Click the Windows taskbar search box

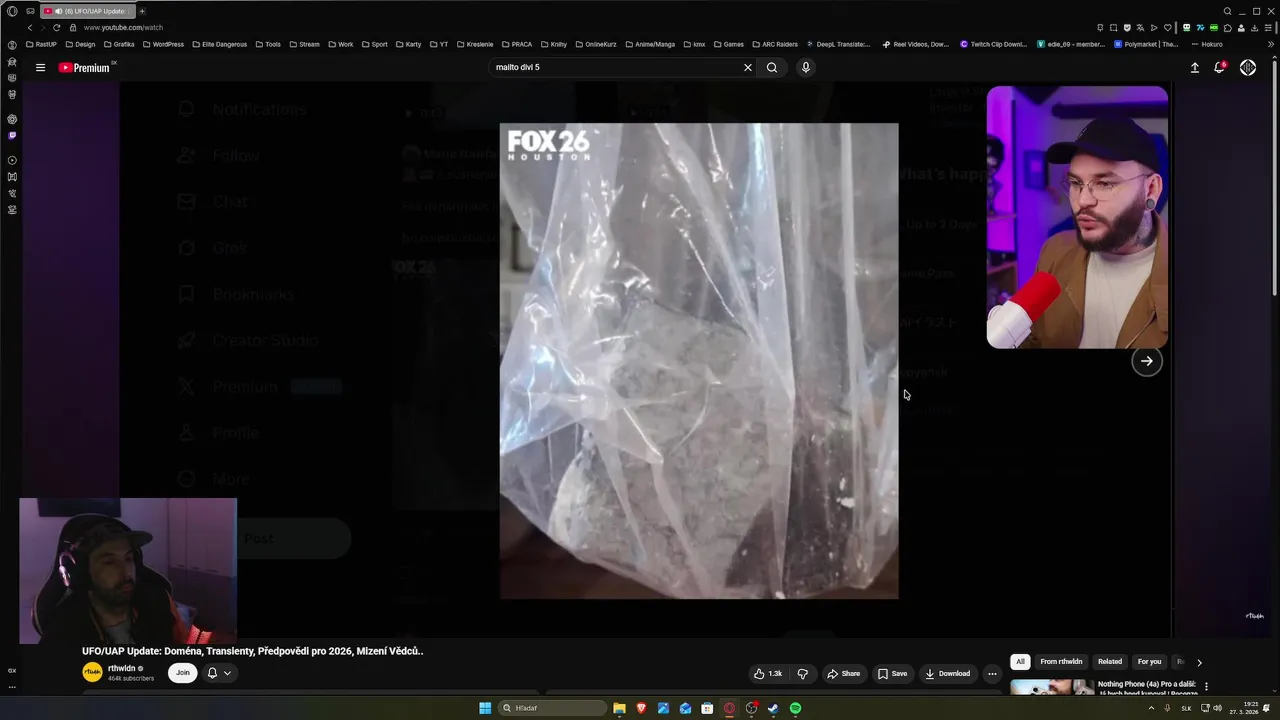(x=553, y=708)
